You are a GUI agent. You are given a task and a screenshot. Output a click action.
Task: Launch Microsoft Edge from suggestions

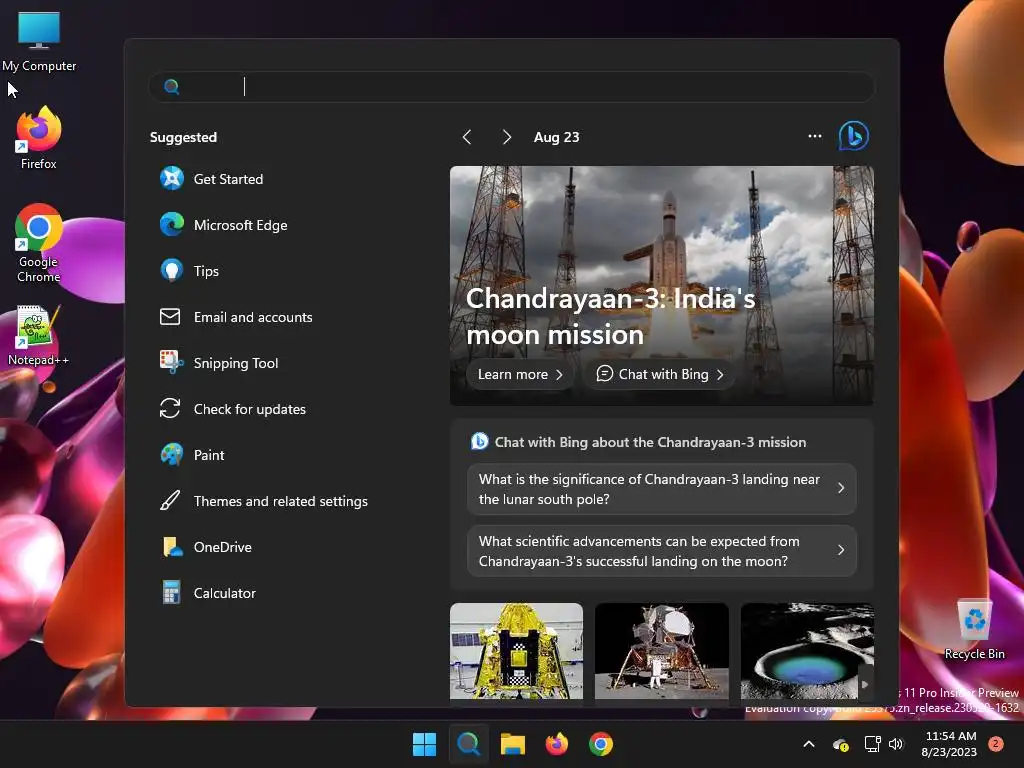coord(223,225)
